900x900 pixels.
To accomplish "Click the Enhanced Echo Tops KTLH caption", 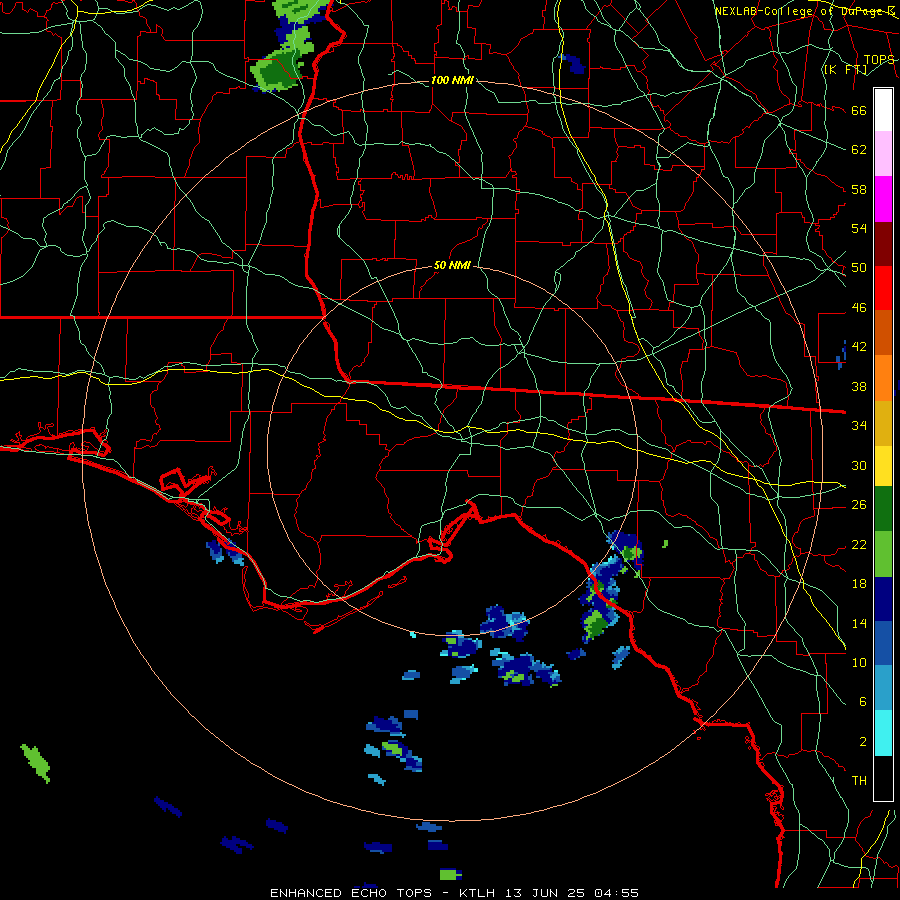I will 454,893.
